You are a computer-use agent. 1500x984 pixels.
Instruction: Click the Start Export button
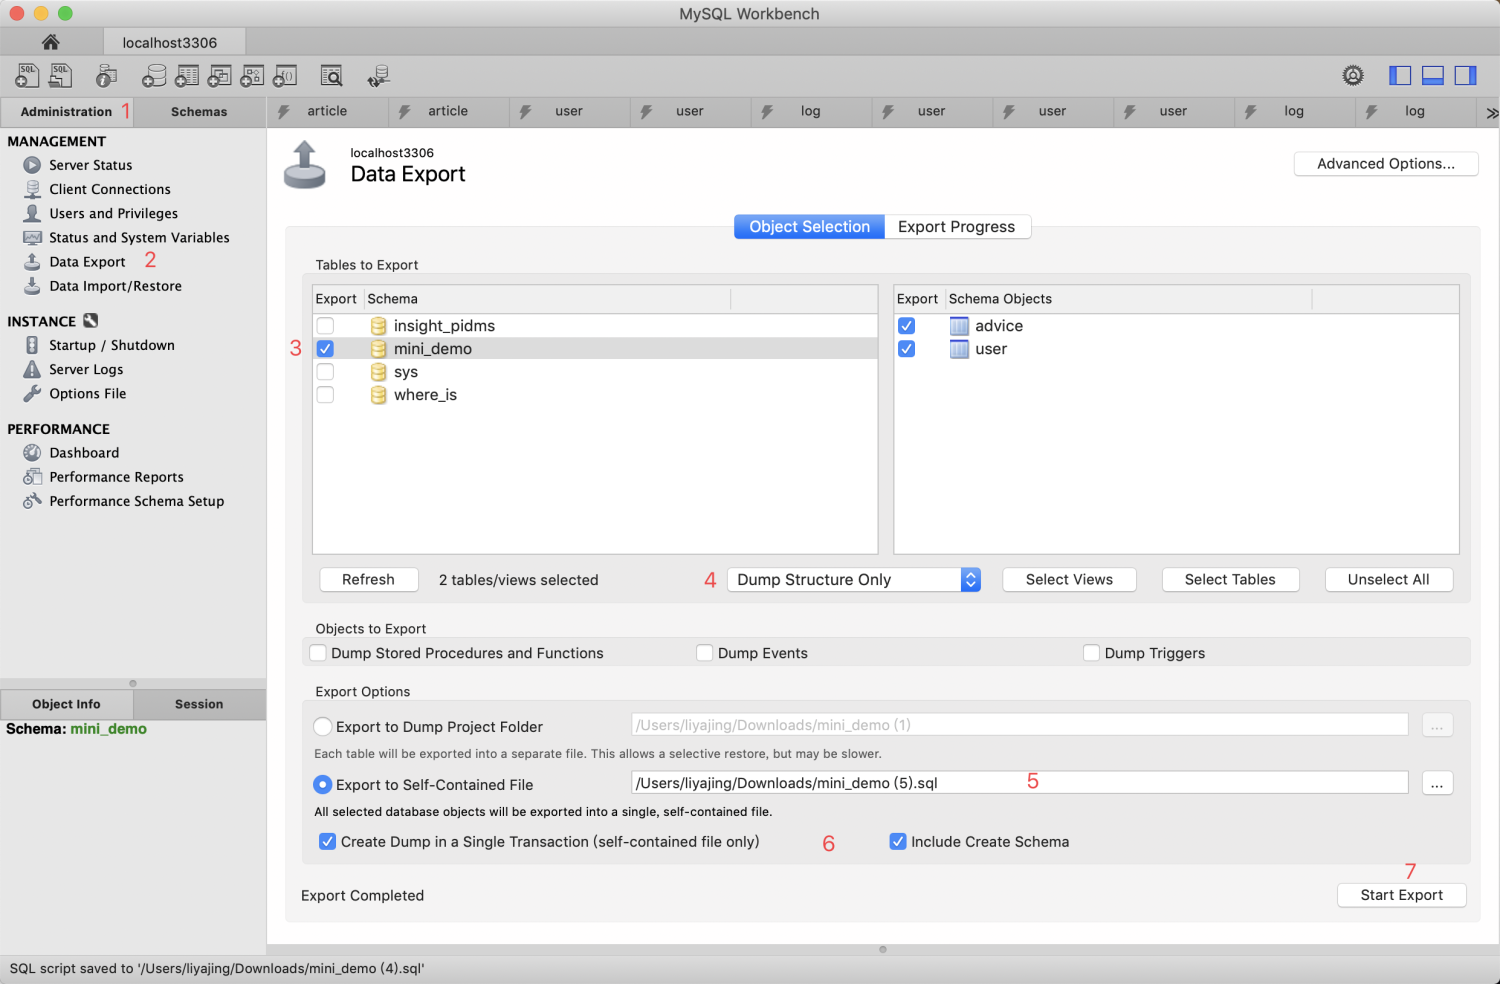1401,895
